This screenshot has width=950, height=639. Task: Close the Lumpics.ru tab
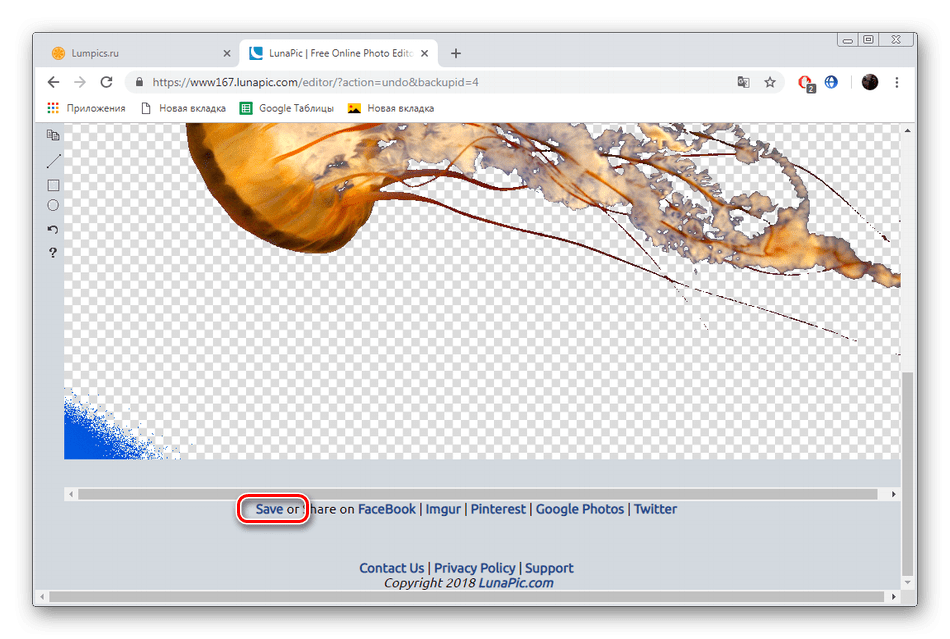[227, 53]
